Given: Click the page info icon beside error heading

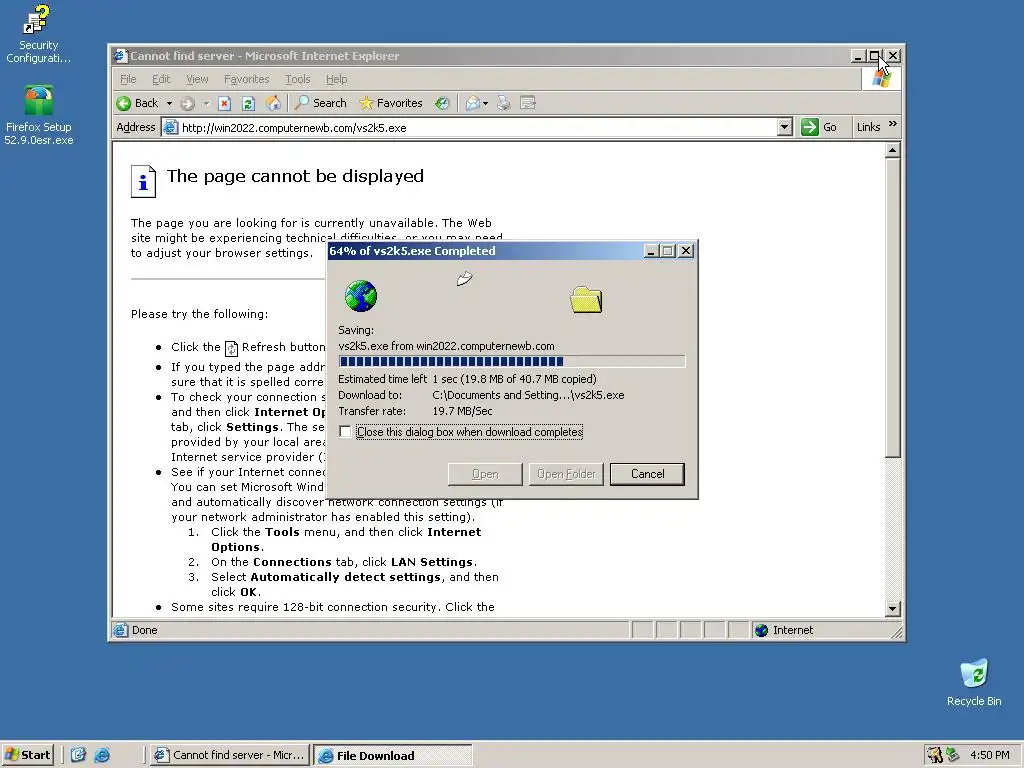Looking at the screenshot, I should [143, 181].
